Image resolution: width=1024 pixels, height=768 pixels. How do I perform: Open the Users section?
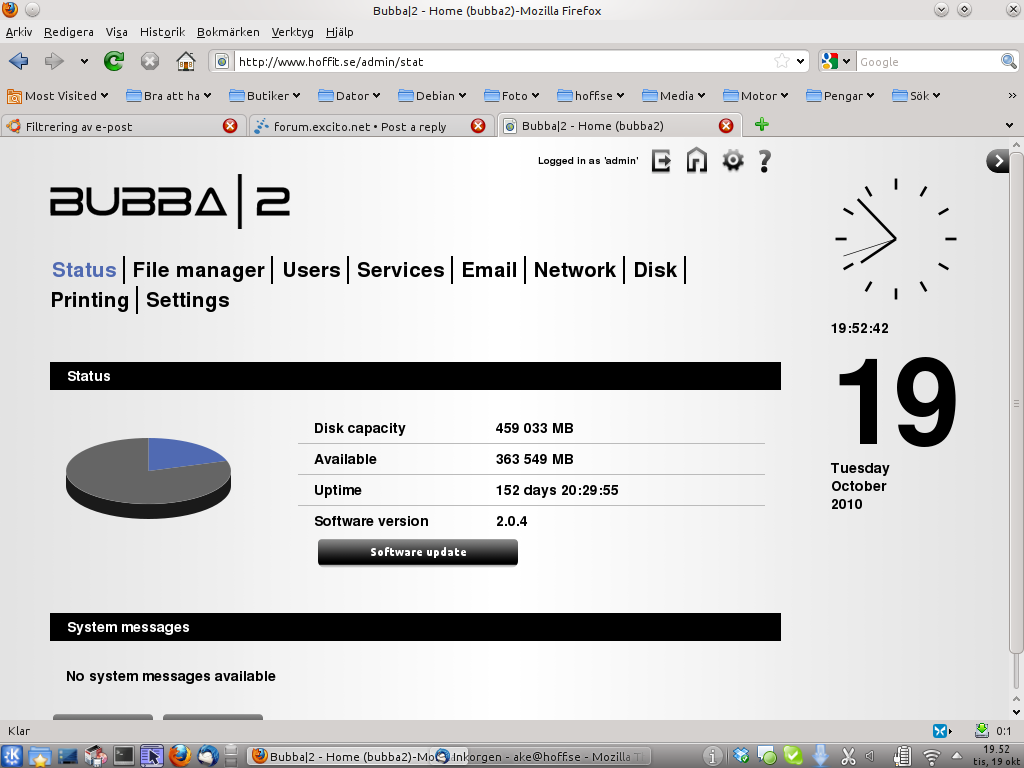point(311,270)
